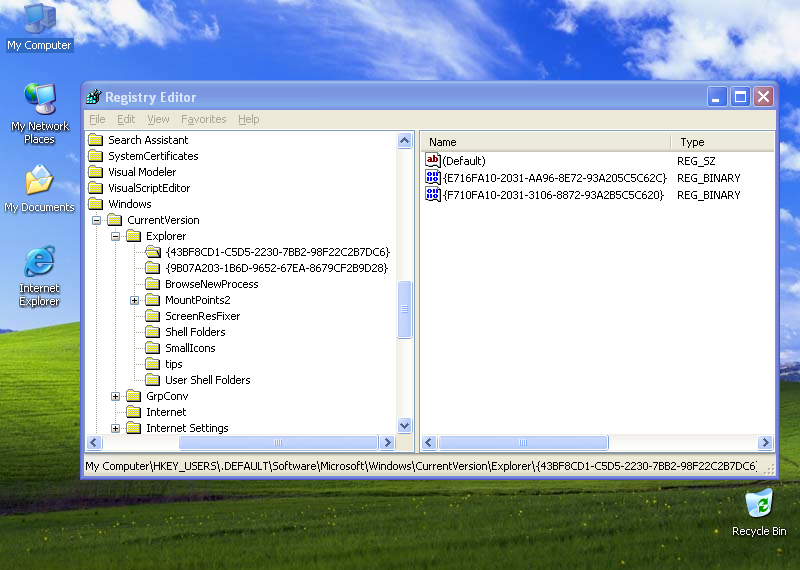The width and height of the screenshot is (800, 570).
Task: Expand the Internet Settings tree node
Action: [x=115, y=428]
